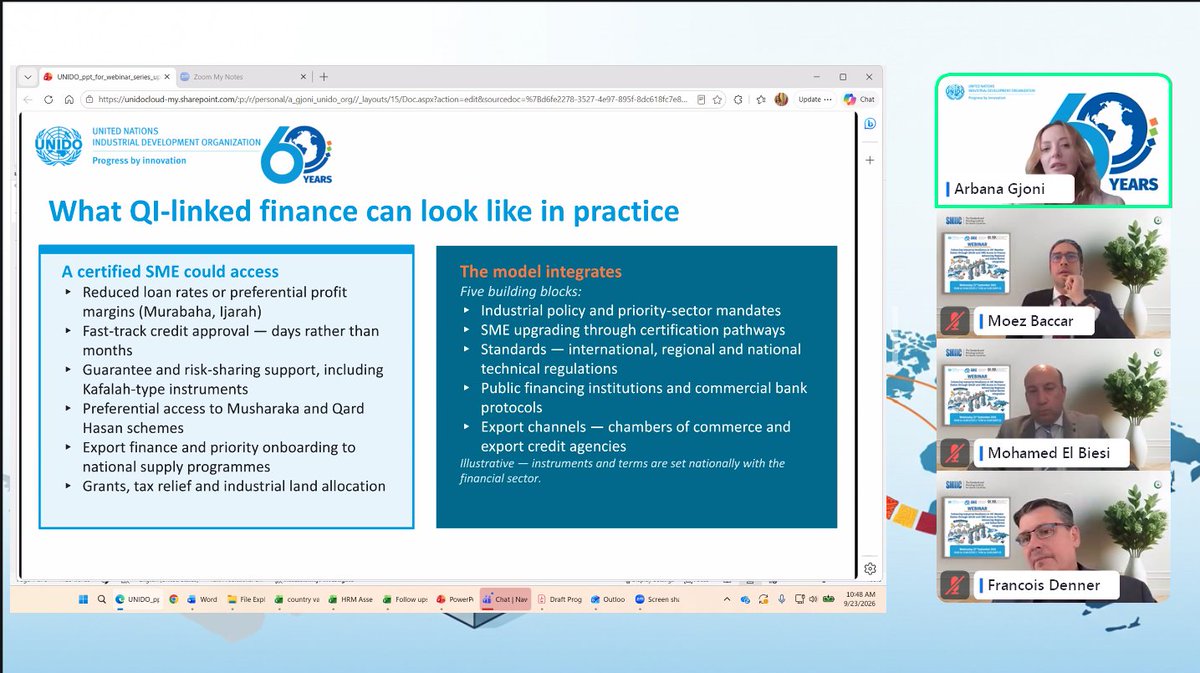Click muted microphone icon on Mohamed El Biesi's tile

957,454
